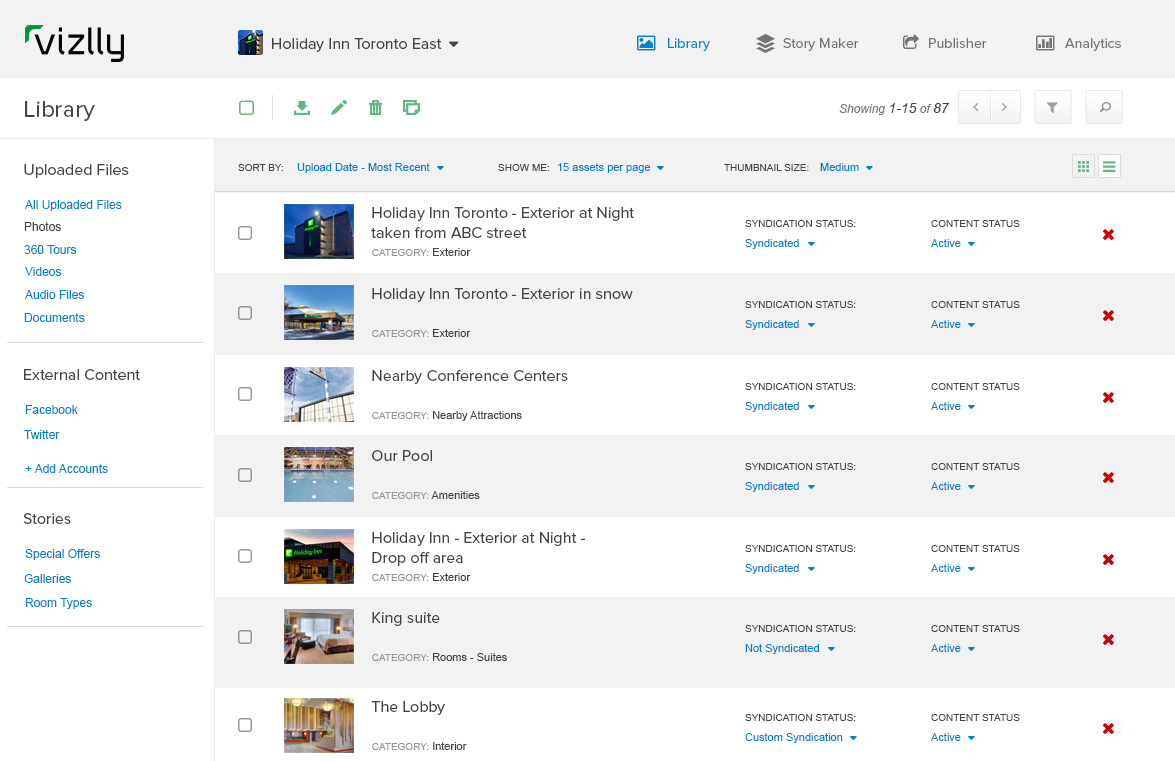Open Documents in sidebar
1175x761 pixels.
[54, 318]
